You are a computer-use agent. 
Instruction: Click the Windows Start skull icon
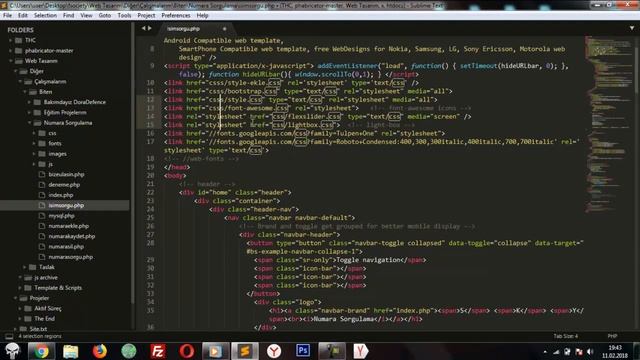13,351
